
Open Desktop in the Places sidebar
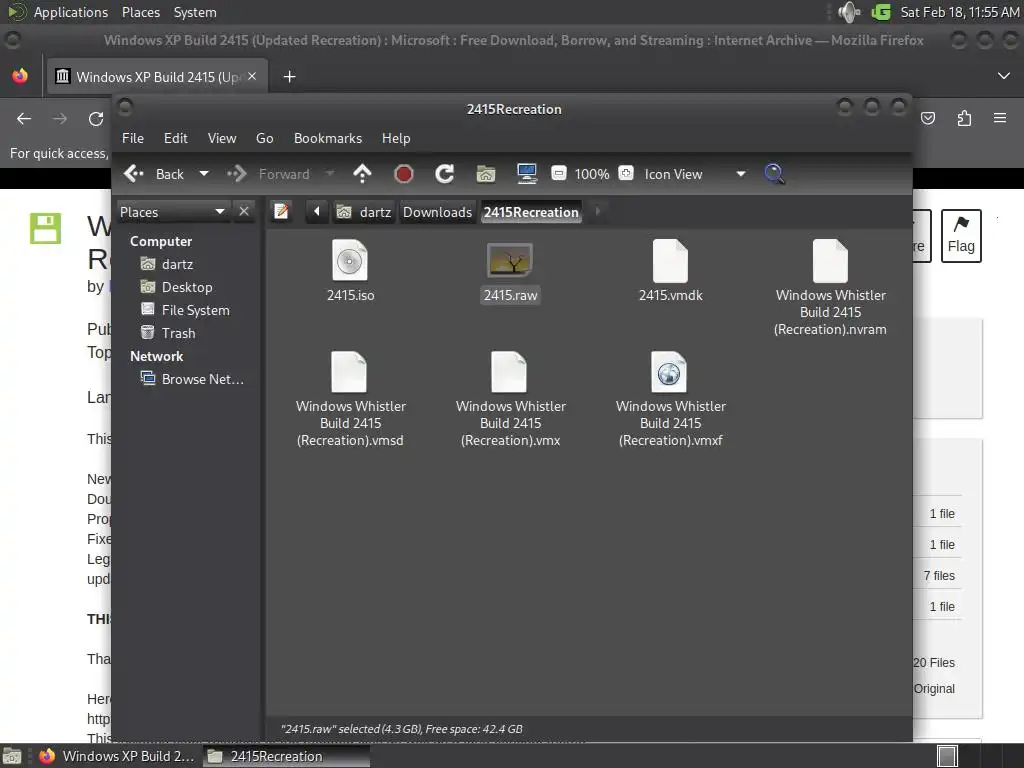tap(176, 287)
